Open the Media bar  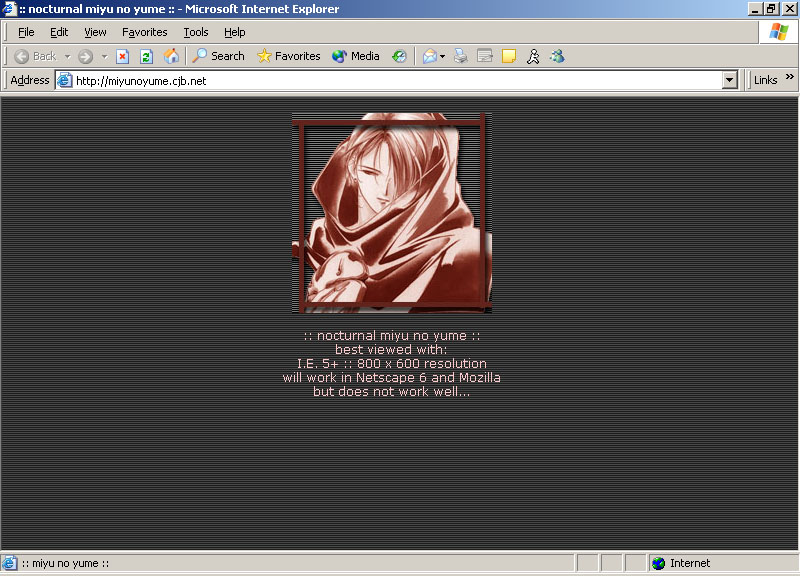pyautogui.click(x=355, y=57)
